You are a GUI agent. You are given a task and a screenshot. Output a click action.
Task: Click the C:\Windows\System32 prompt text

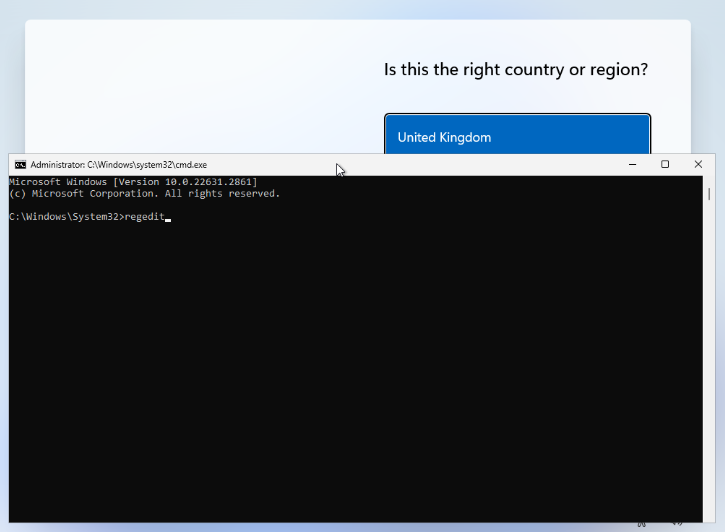(67, 217)
